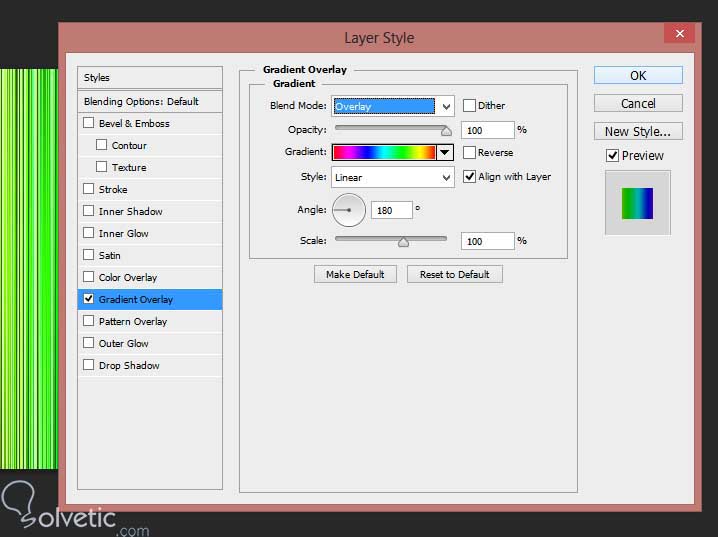Click the New Style... button
The height and width of the screenshot is (537, 718).
(638, 131)
